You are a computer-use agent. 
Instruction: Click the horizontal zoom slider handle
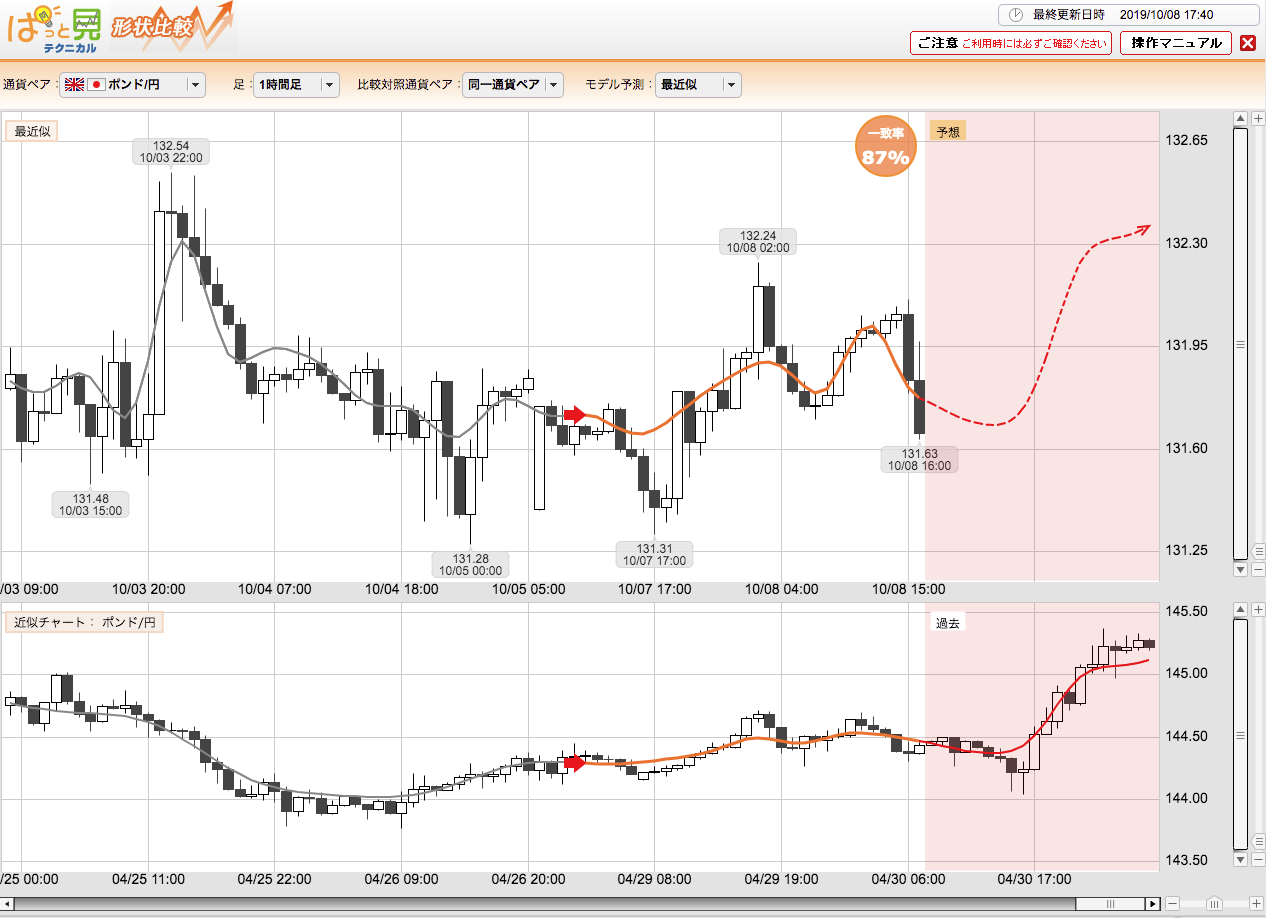click(x=1215, y=903)
